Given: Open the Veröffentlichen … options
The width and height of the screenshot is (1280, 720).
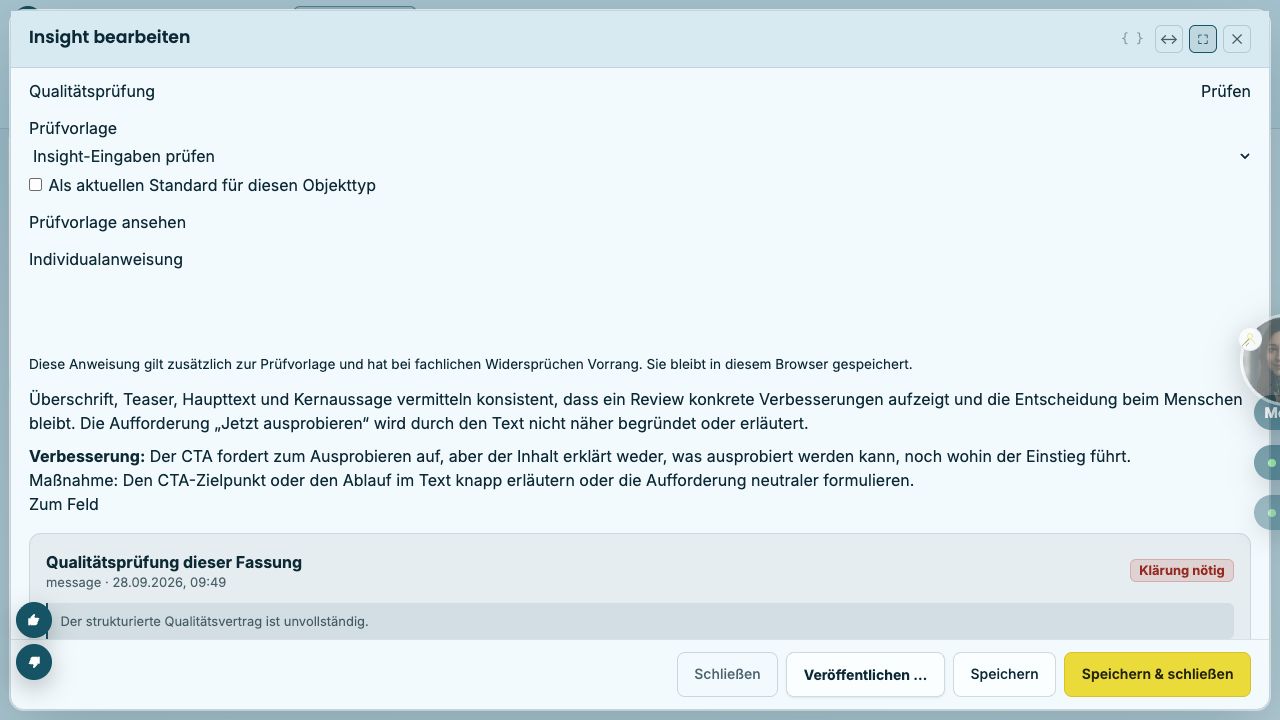Looking at the screenshot, I should (865, 674).
